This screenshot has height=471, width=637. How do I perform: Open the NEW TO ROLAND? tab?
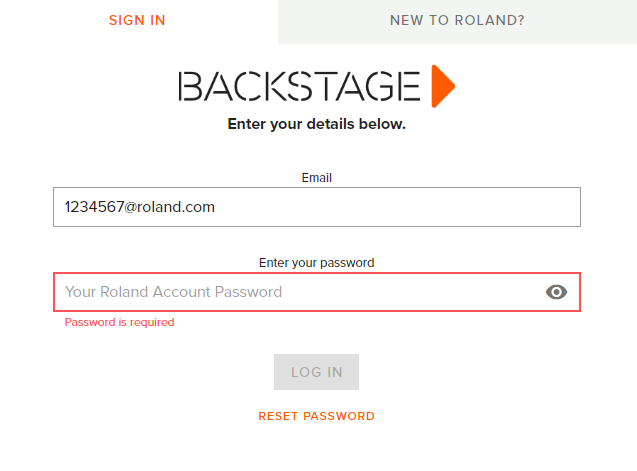point(457,20)
